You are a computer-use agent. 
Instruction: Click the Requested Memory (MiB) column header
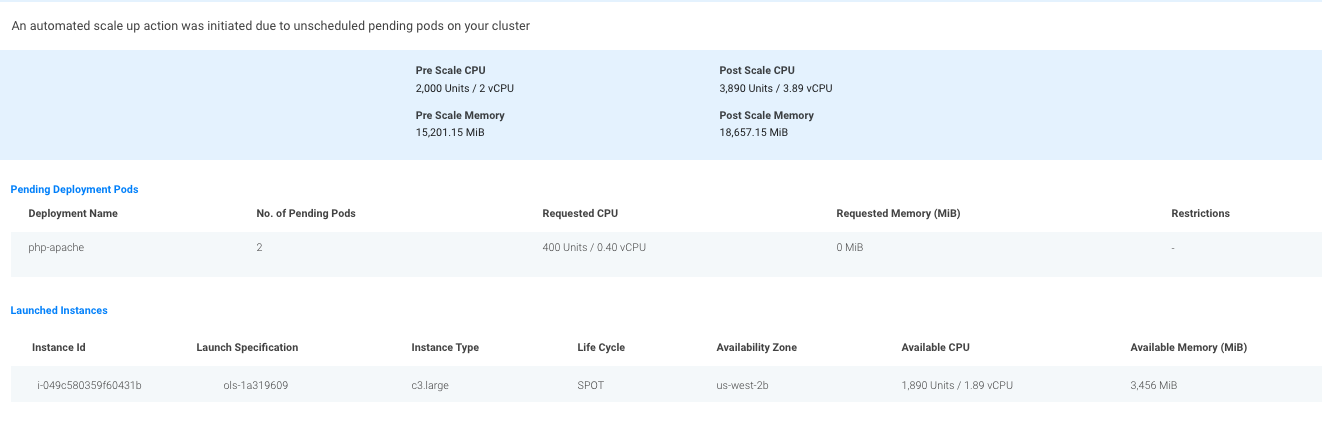tap(898, 213)
